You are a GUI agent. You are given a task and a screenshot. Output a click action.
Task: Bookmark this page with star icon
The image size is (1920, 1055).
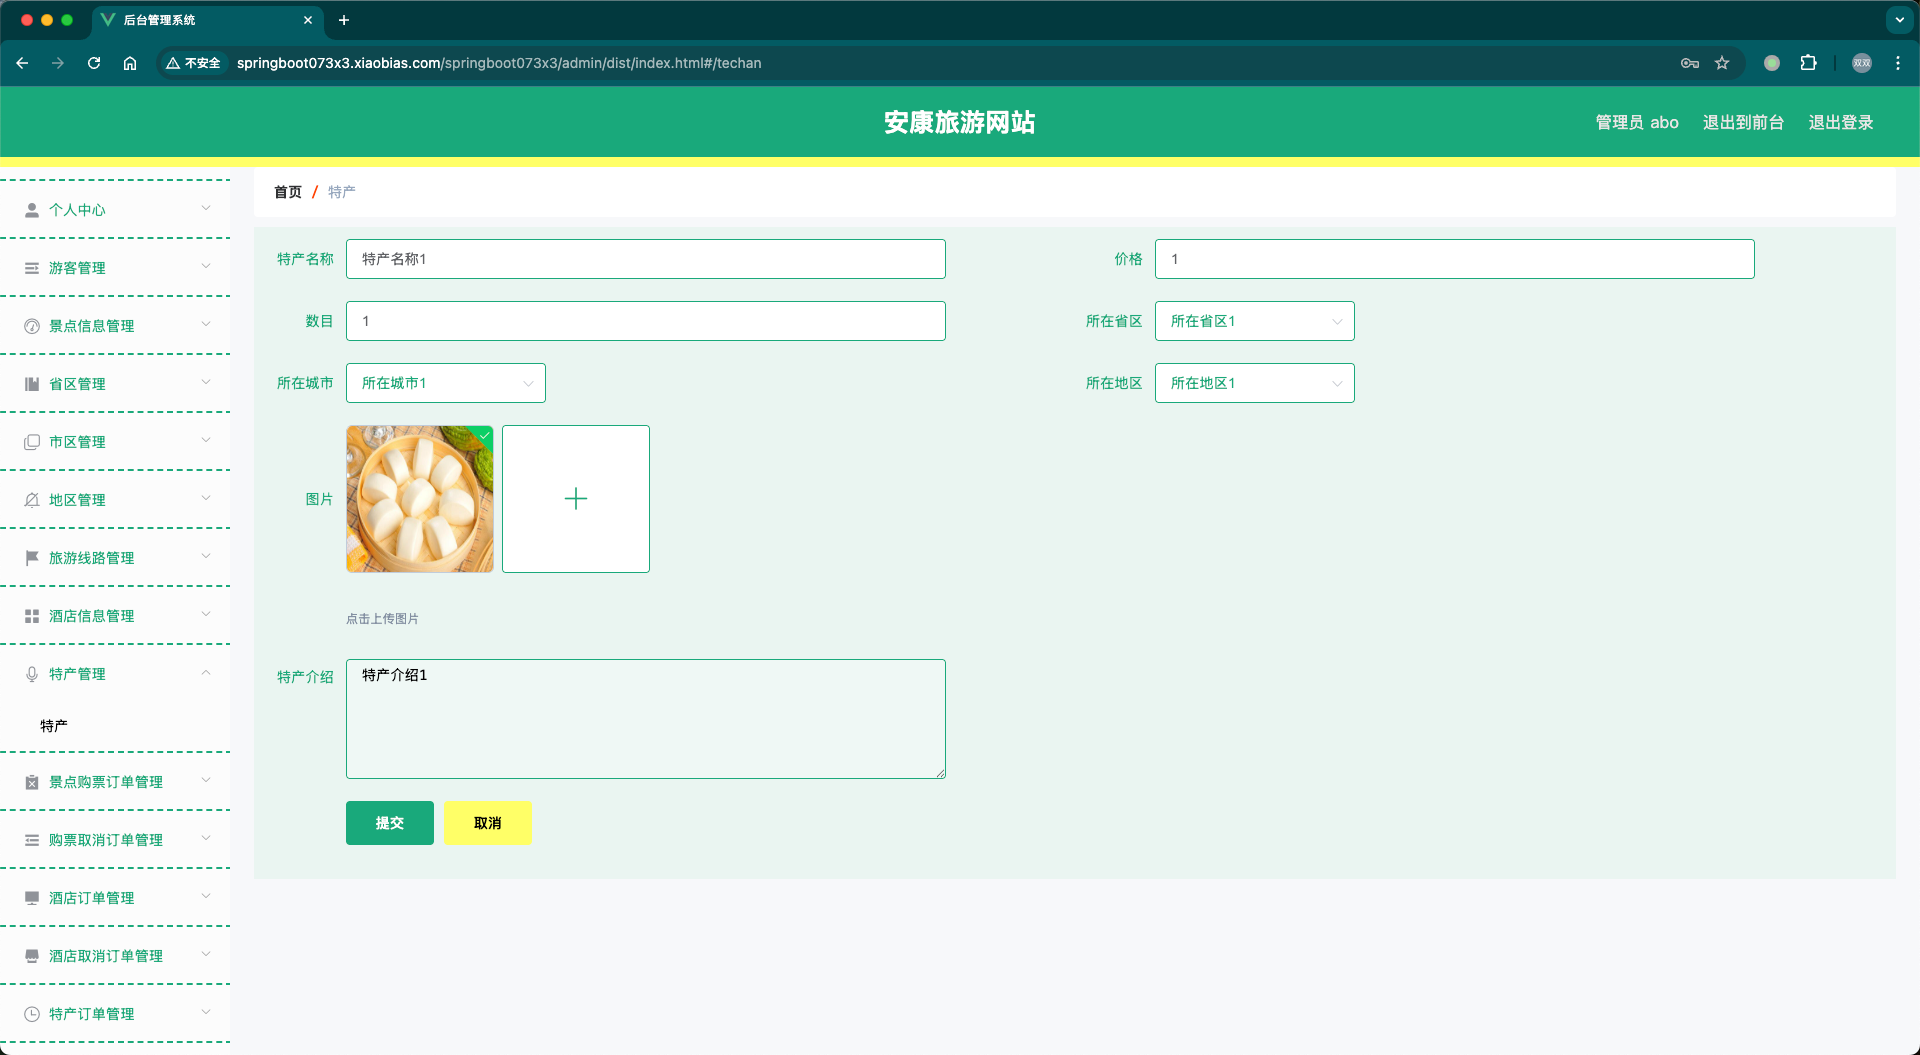1722,63
